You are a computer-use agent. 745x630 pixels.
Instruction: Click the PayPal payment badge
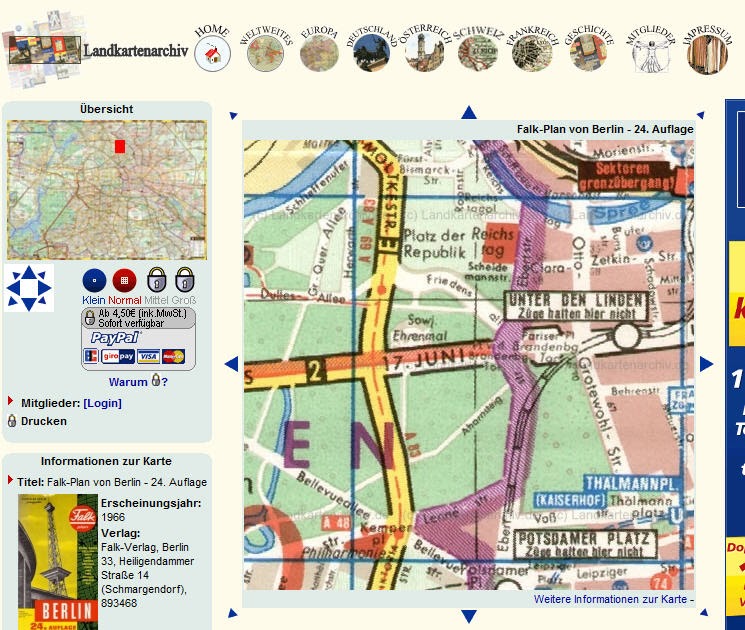[115, 338]
